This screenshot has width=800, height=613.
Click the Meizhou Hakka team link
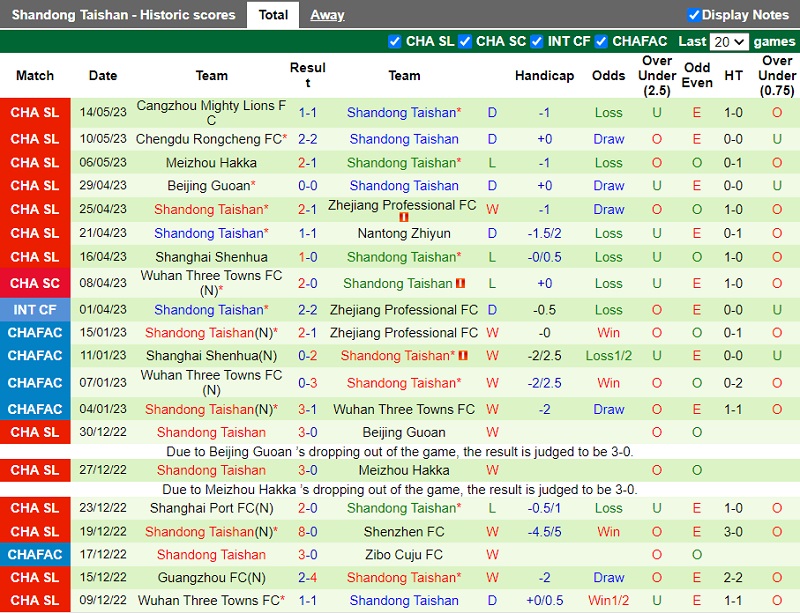[211, 163]
